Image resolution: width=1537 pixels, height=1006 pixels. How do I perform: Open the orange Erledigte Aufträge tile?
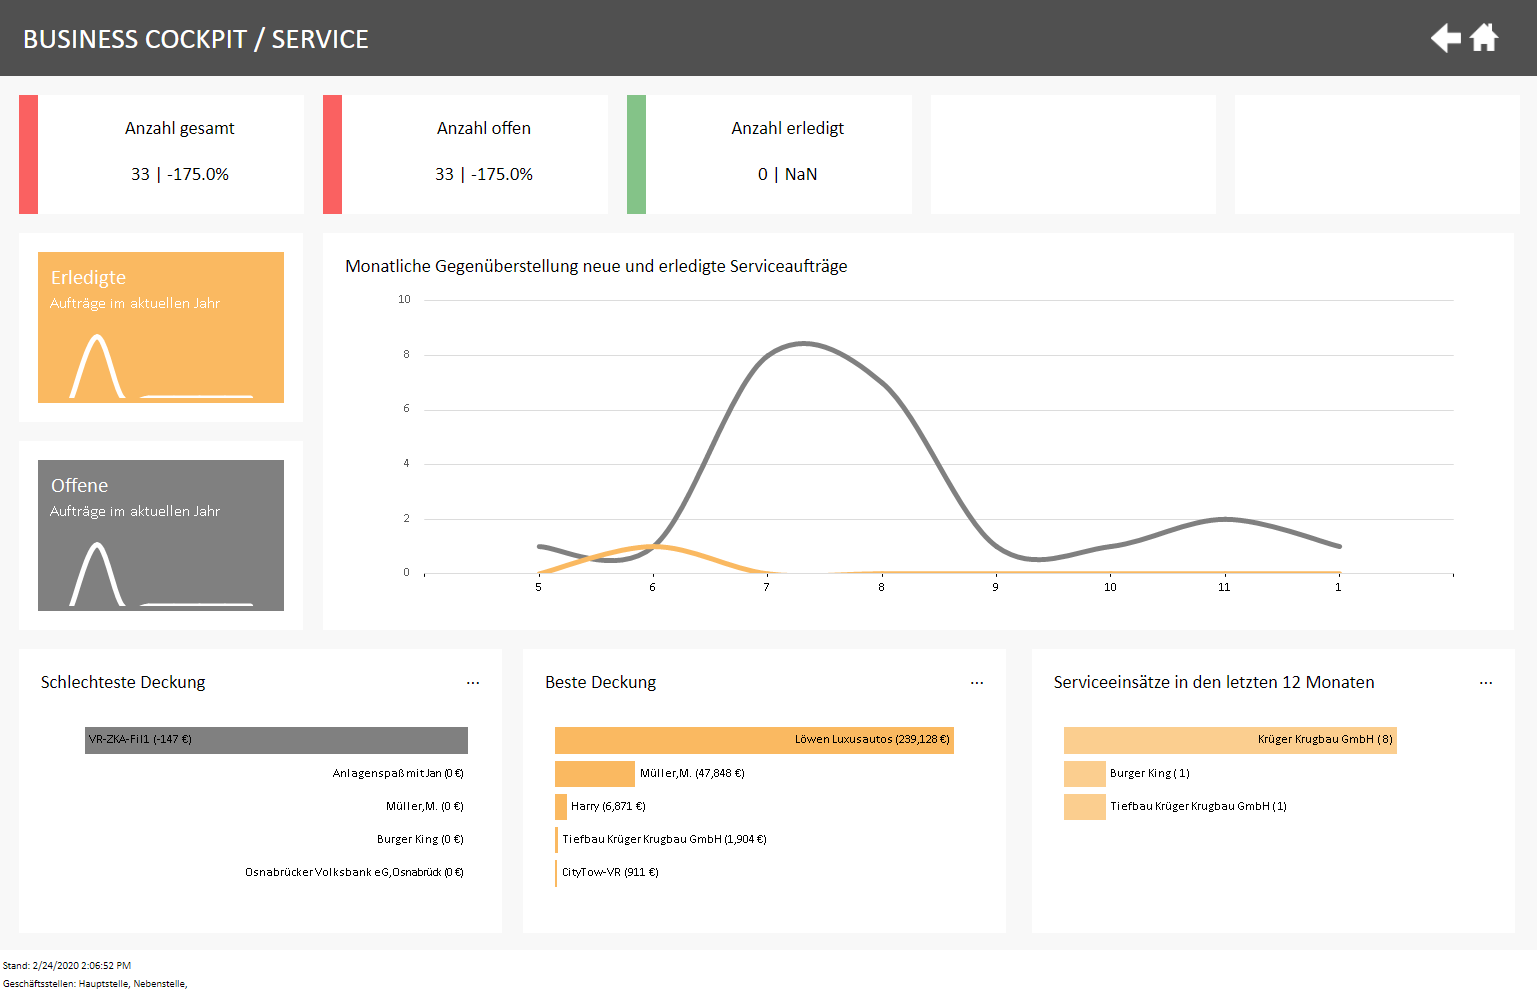click(161, 327)
